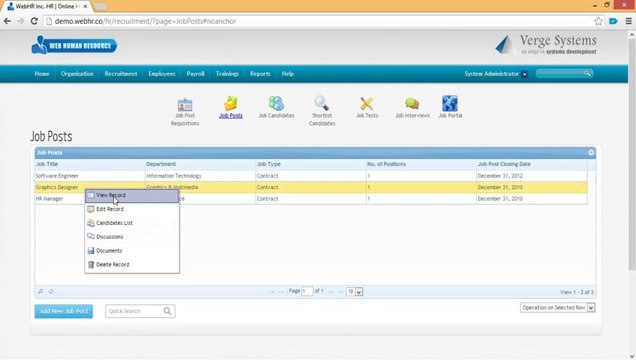This screenshot has height=360, width=636.
Task: Click the grid search icon in table footer
Action: tap(41, 291)
